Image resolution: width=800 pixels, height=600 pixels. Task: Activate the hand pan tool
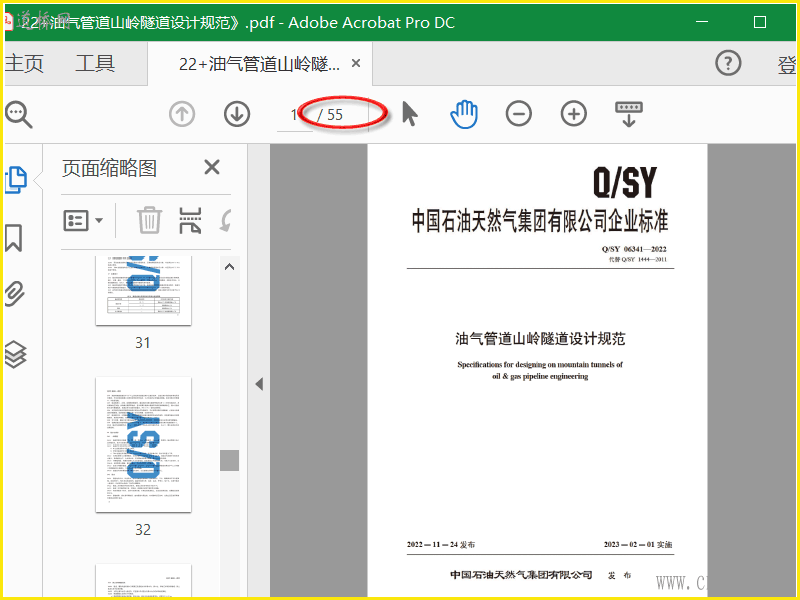click(464, 114)
